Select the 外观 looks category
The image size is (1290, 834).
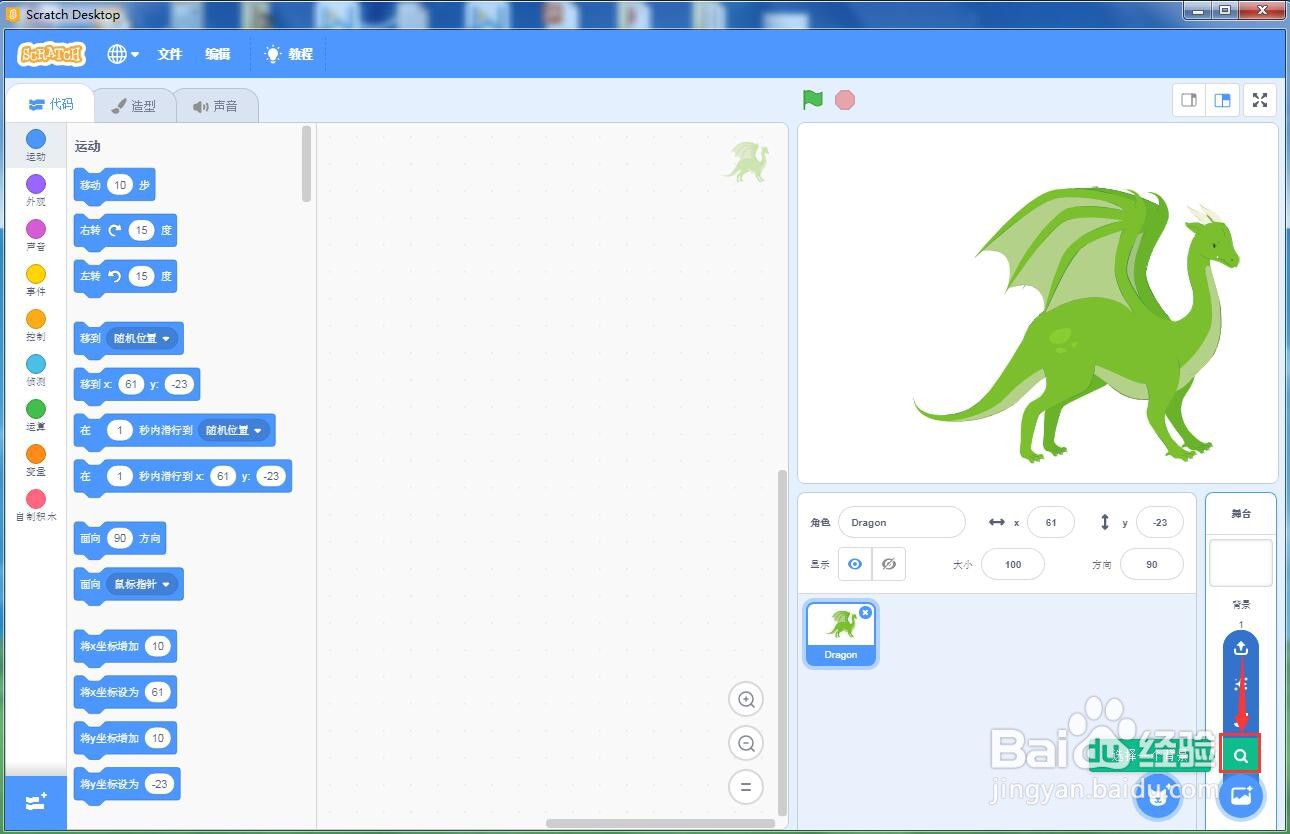pyautogui.click(x=36, y=190)
